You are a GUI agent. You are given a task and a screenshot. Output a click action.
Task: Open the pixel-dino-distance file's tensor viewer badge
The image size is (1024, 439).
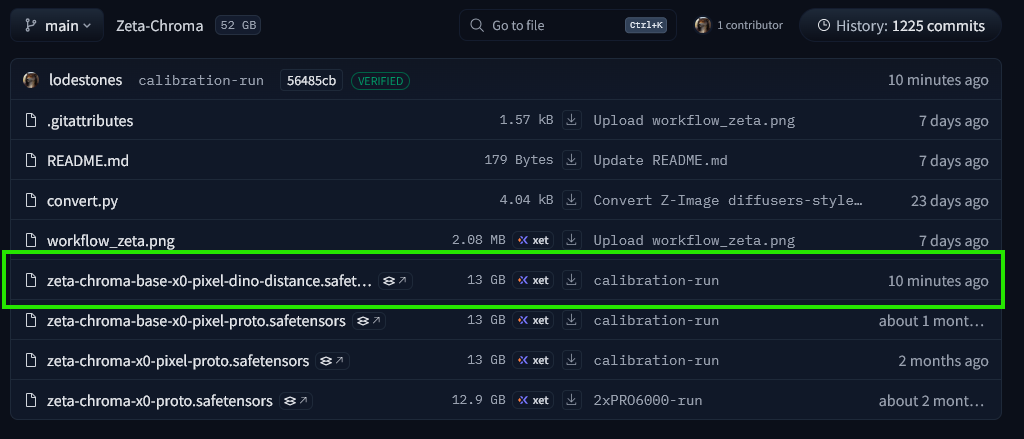coord(395,281)
